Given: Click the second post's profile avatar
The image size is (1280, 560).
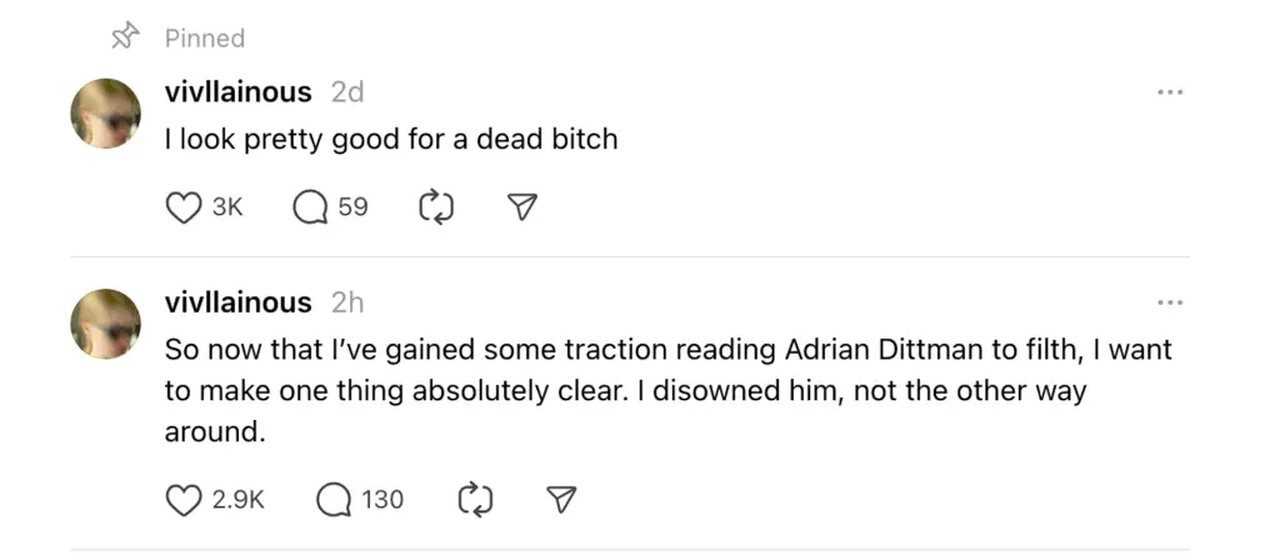Looking at the screenshot, I should (105, 323).
